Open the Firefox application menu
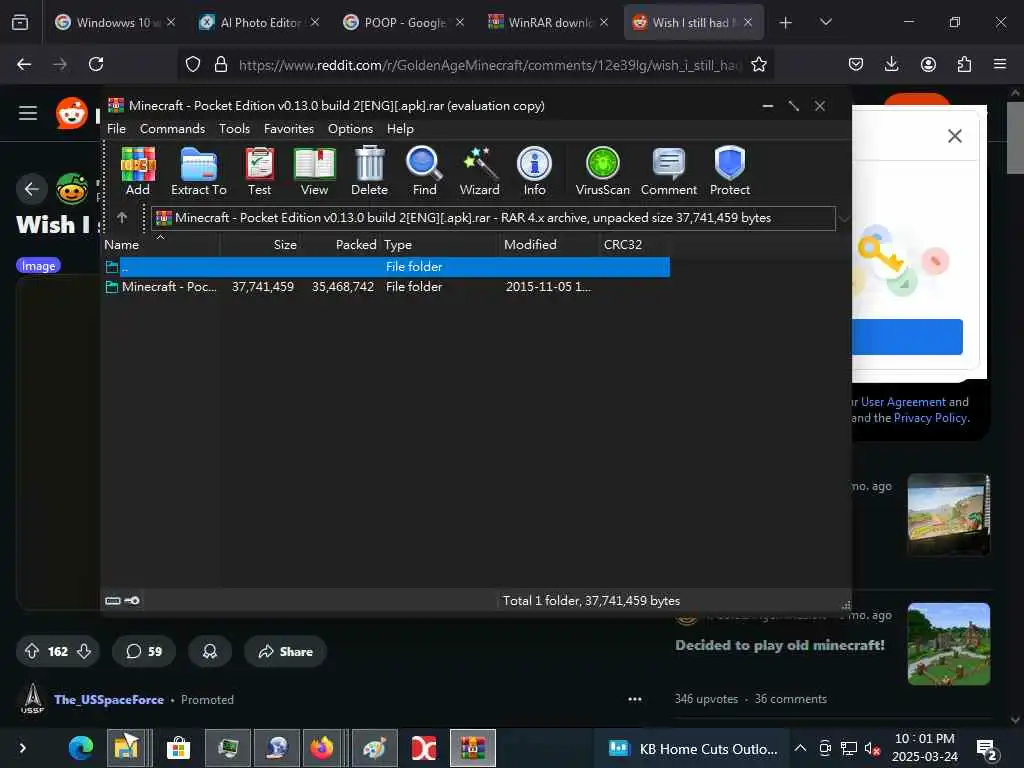The height and width of the screenshot is (768, 1024). point(1000,64)
